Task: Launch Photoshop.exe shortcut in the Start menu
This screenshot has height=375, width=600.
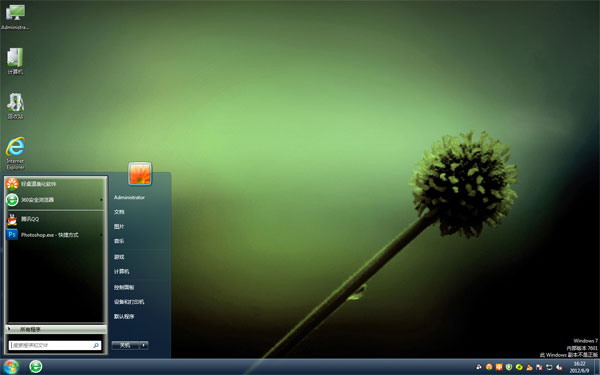Action: point(55,235)
